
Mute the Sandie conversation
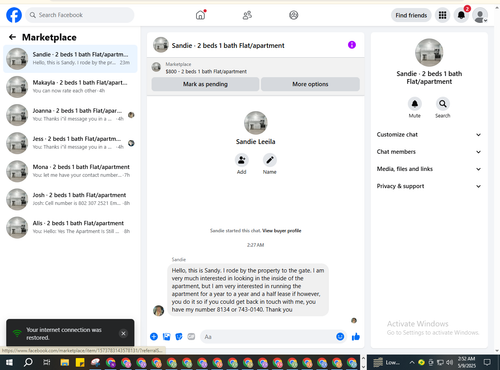point(415,104)
